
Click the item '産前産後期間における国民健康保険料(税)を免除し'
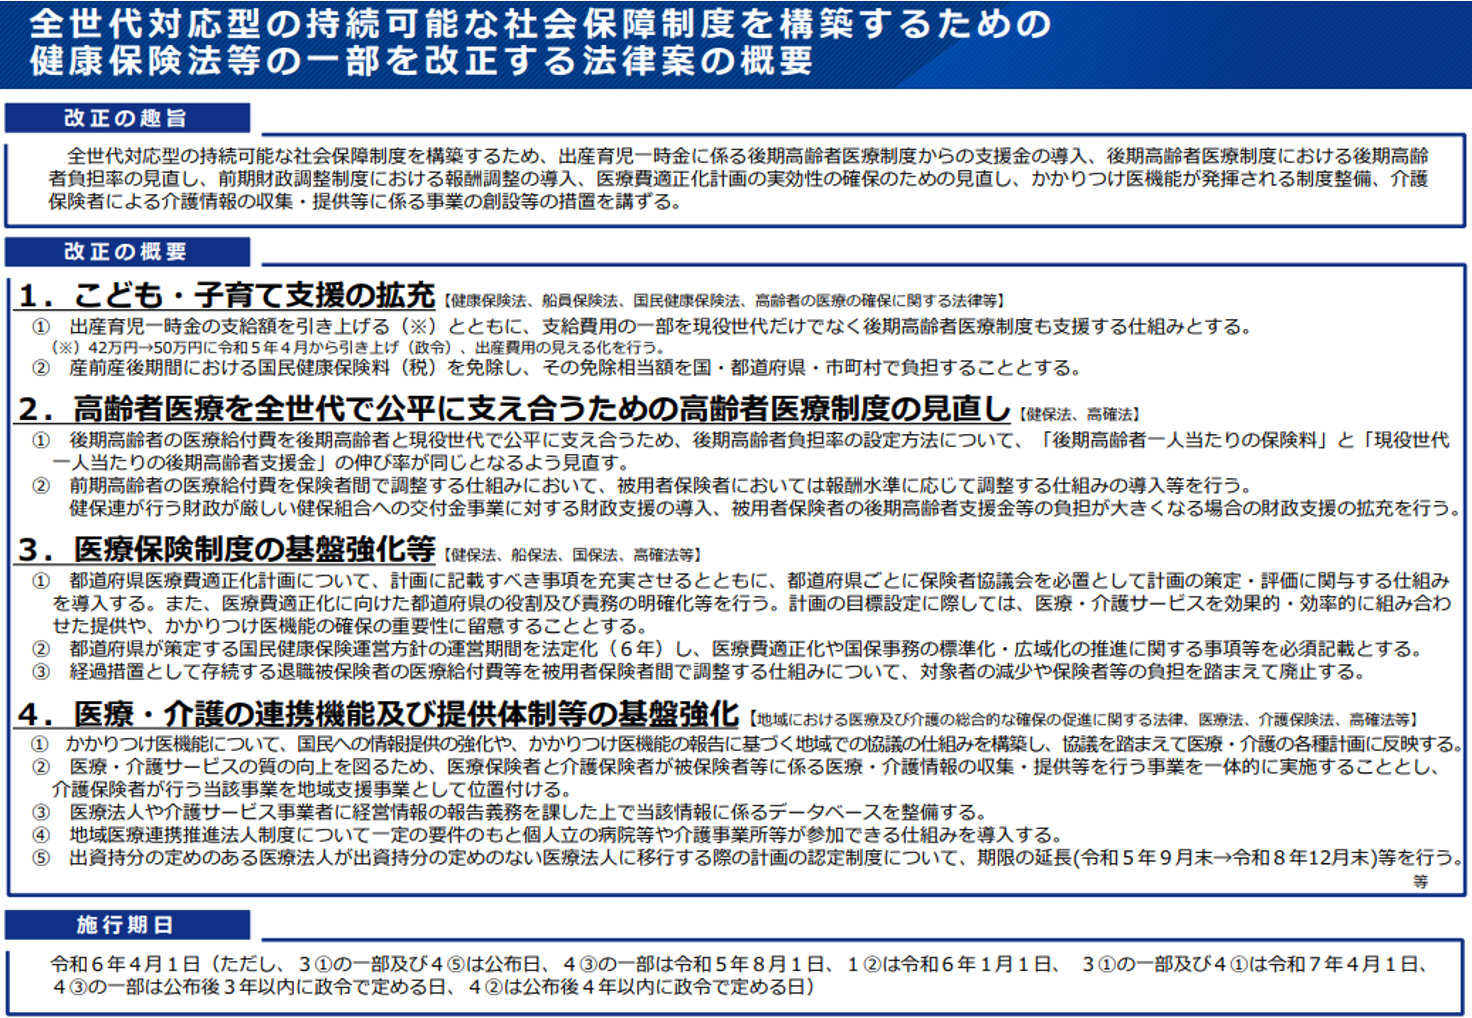[x=558, y=368]
